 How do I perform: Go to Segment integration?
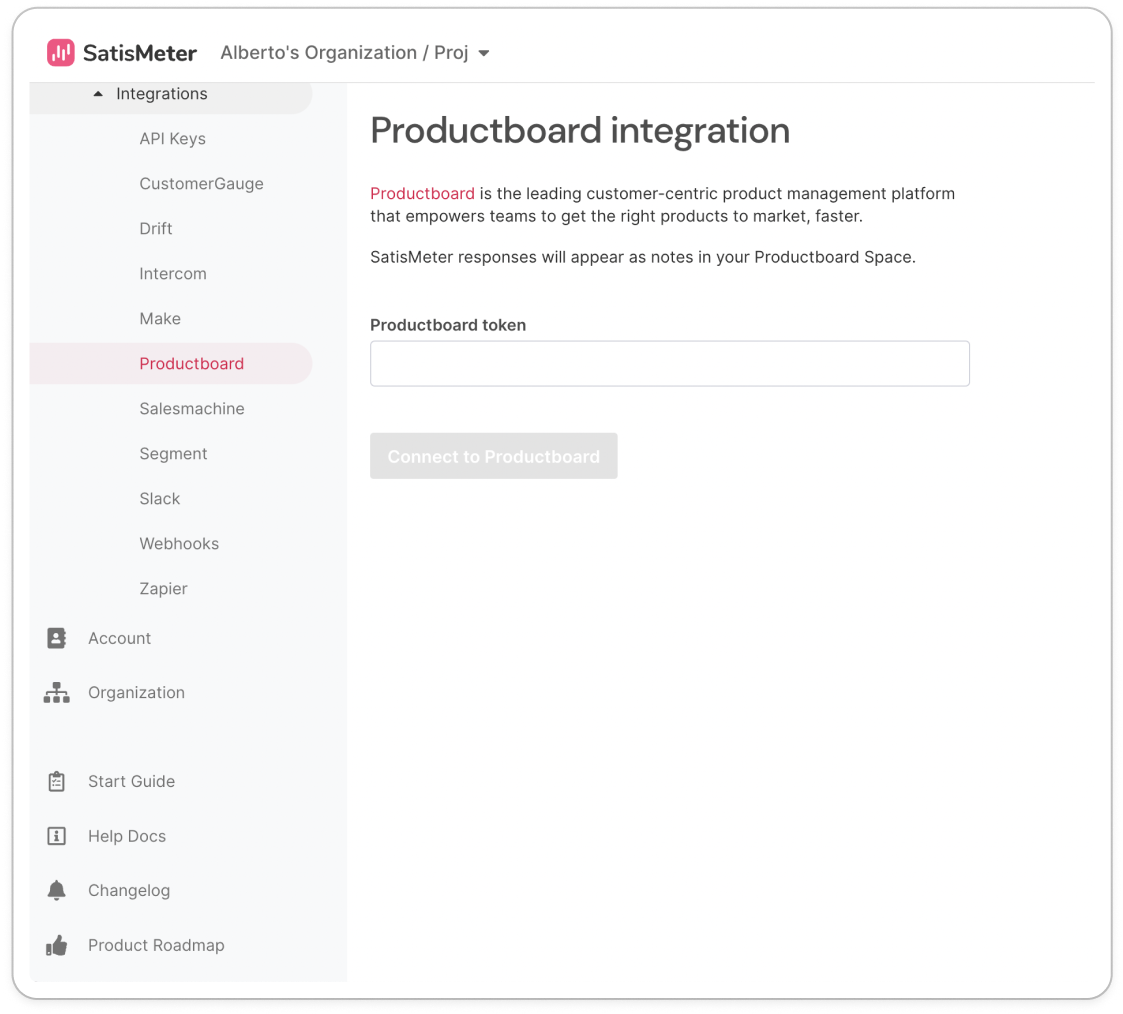pos(173,454)
